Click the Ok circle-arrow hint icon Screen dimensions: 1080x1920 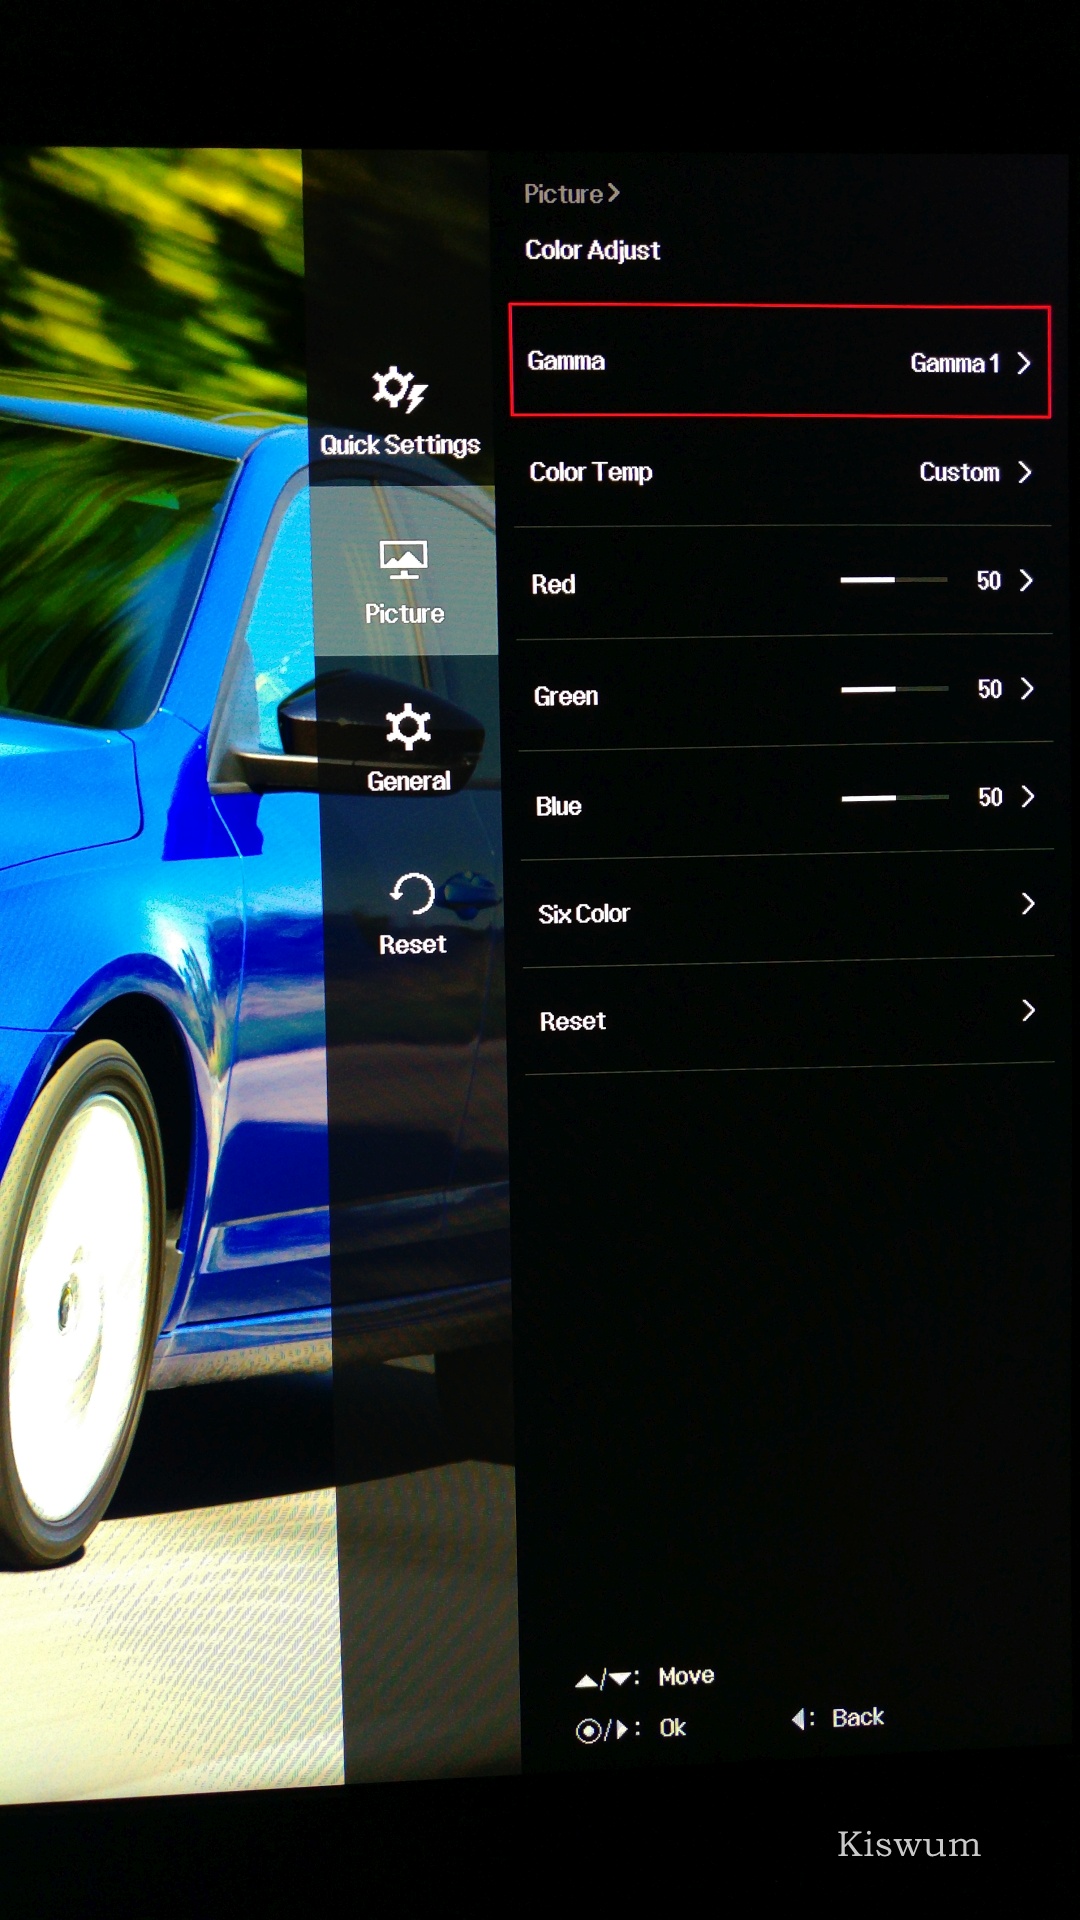pyautogui.click(x=603, y=1729)
